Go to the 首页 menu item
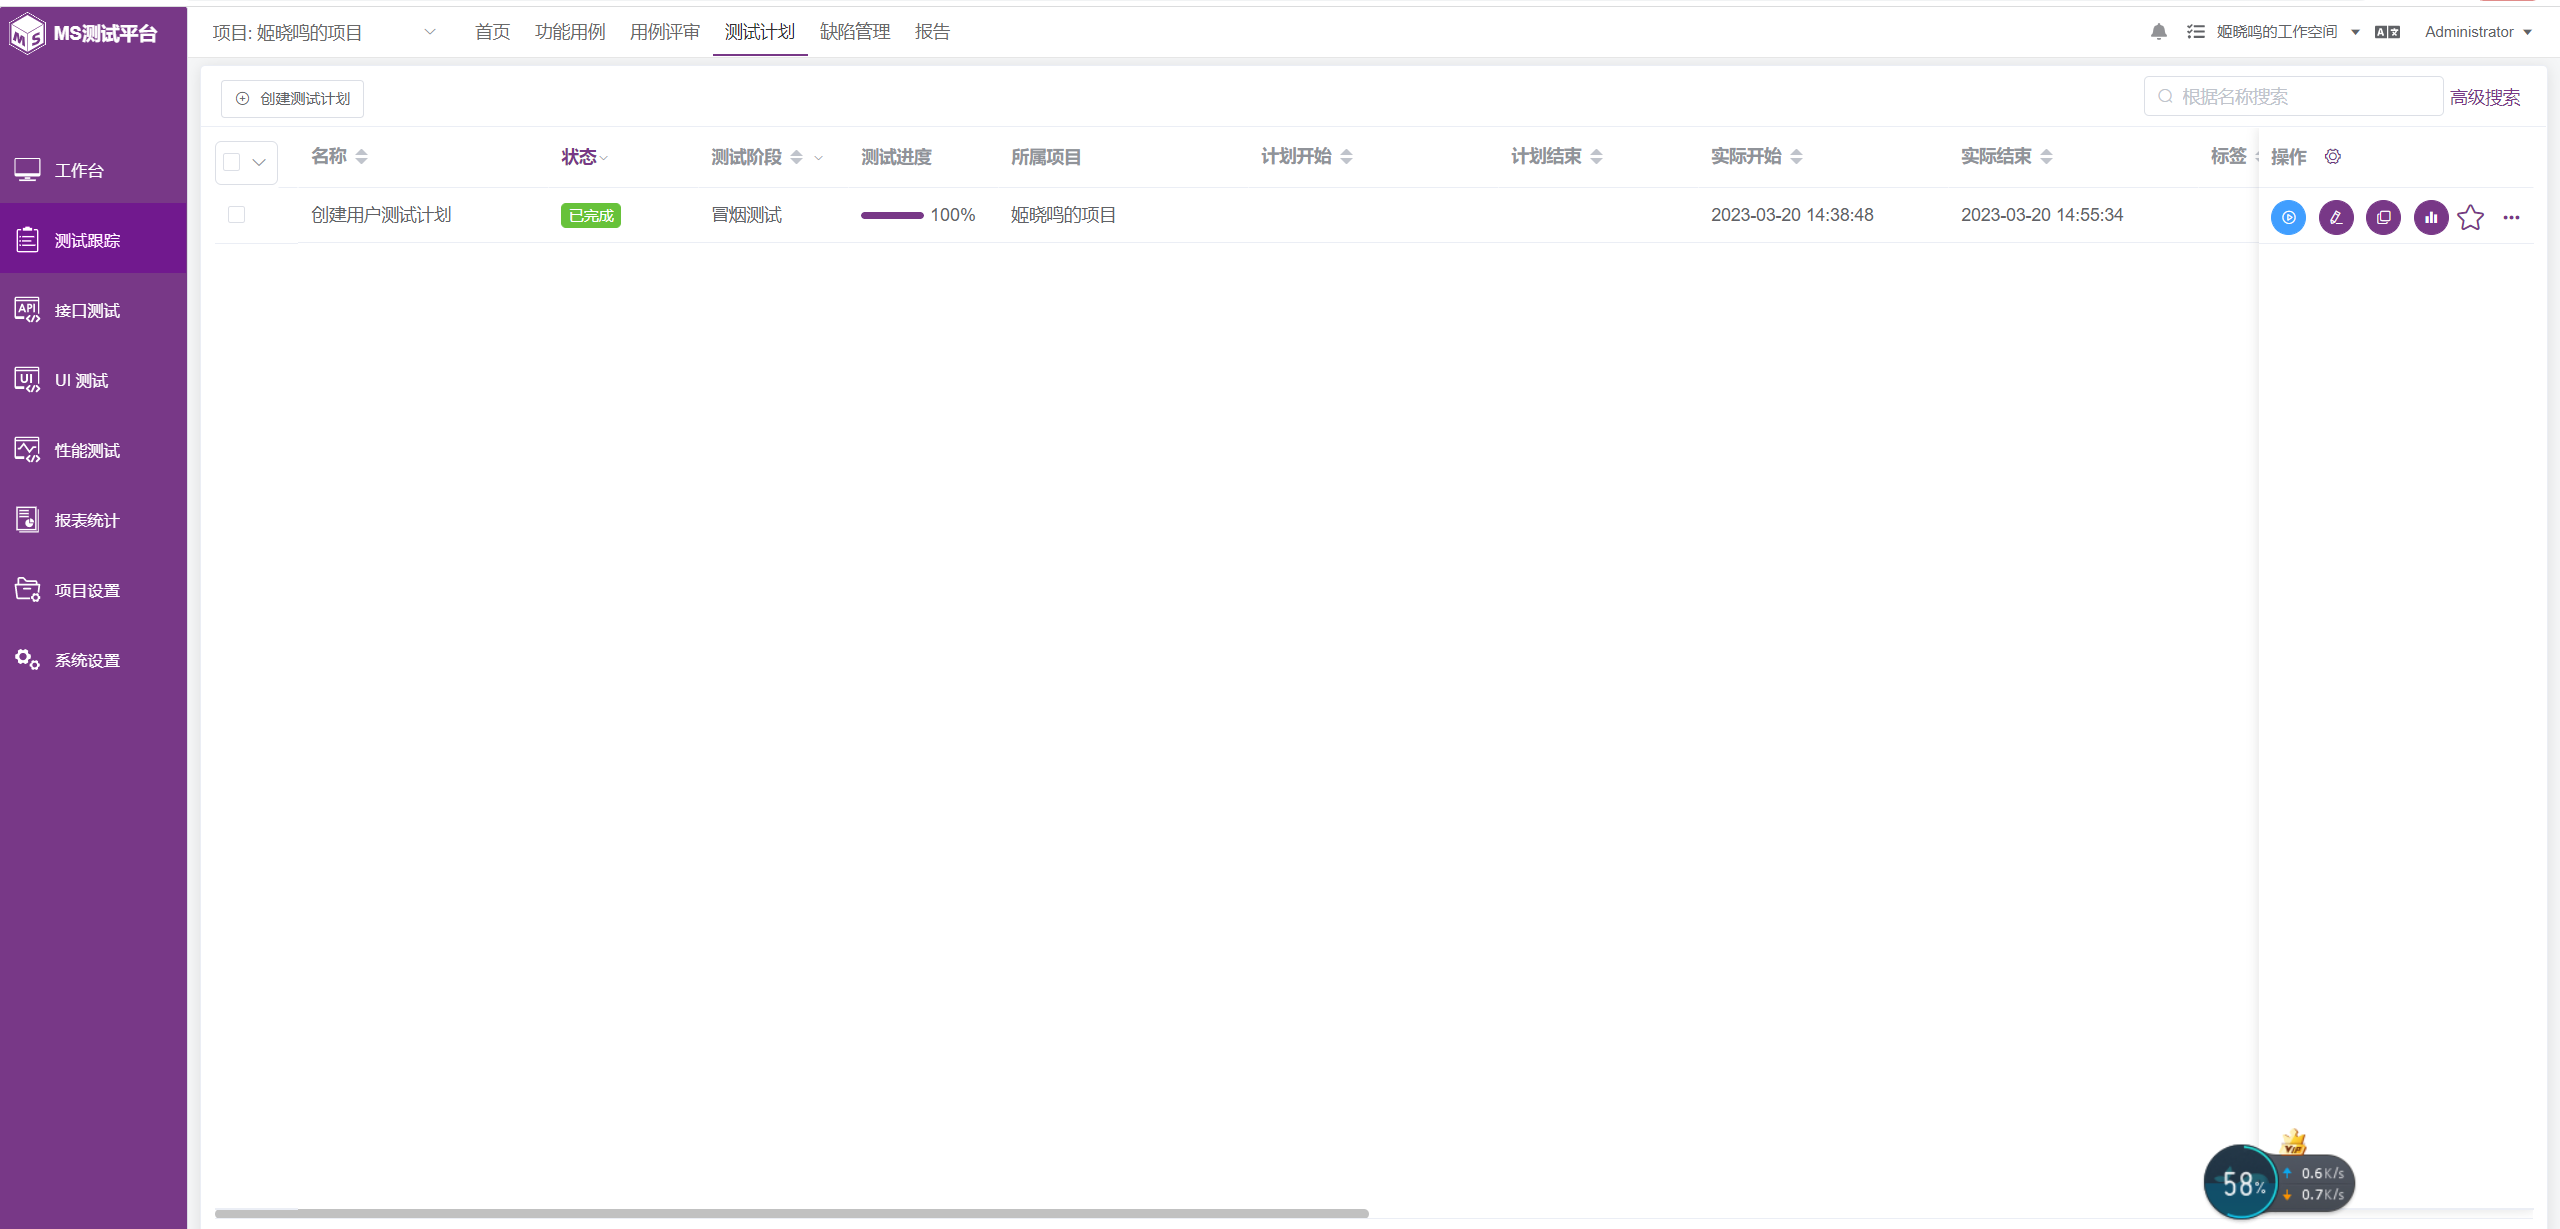The height and width of the screenshot is (1229, 2560). 492,31
